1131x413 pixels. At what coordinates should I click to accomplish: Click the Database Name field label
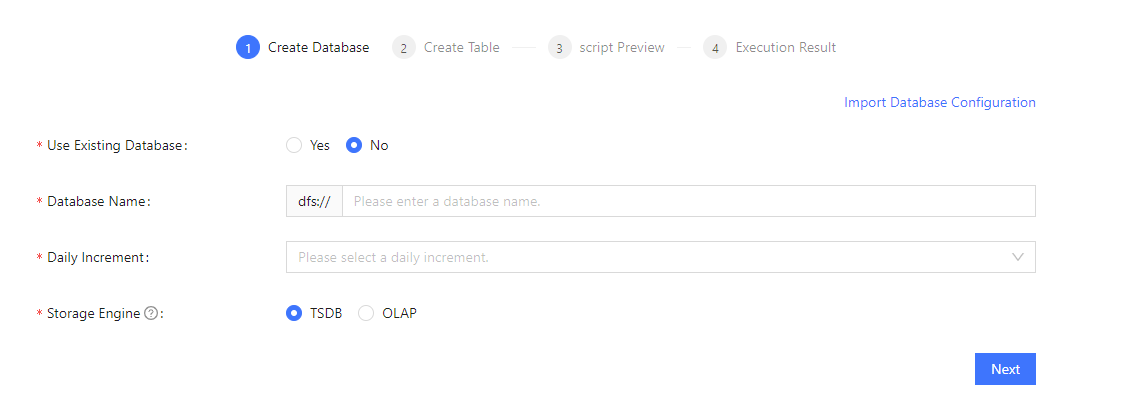point(98,201)
